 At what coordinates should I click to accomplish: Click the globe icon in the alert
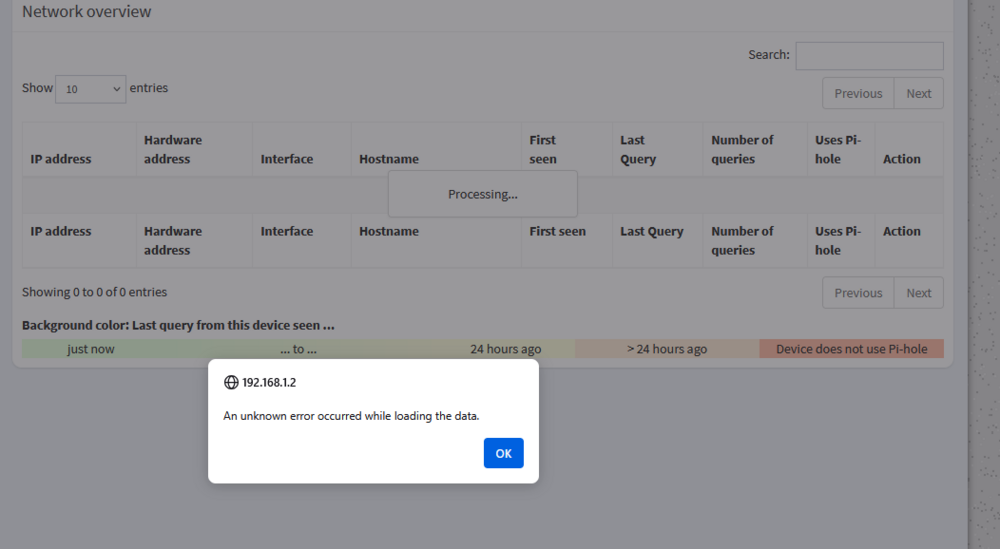pyautogui.click(x=231, y=382)
